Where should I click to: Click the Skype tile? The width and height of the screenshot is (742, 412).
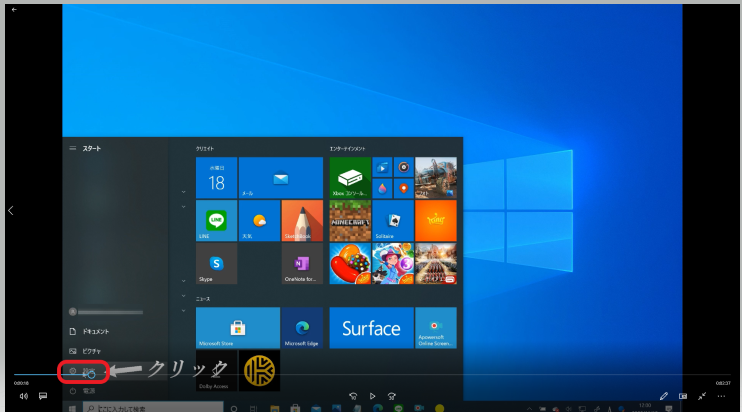tap(216, 265)
